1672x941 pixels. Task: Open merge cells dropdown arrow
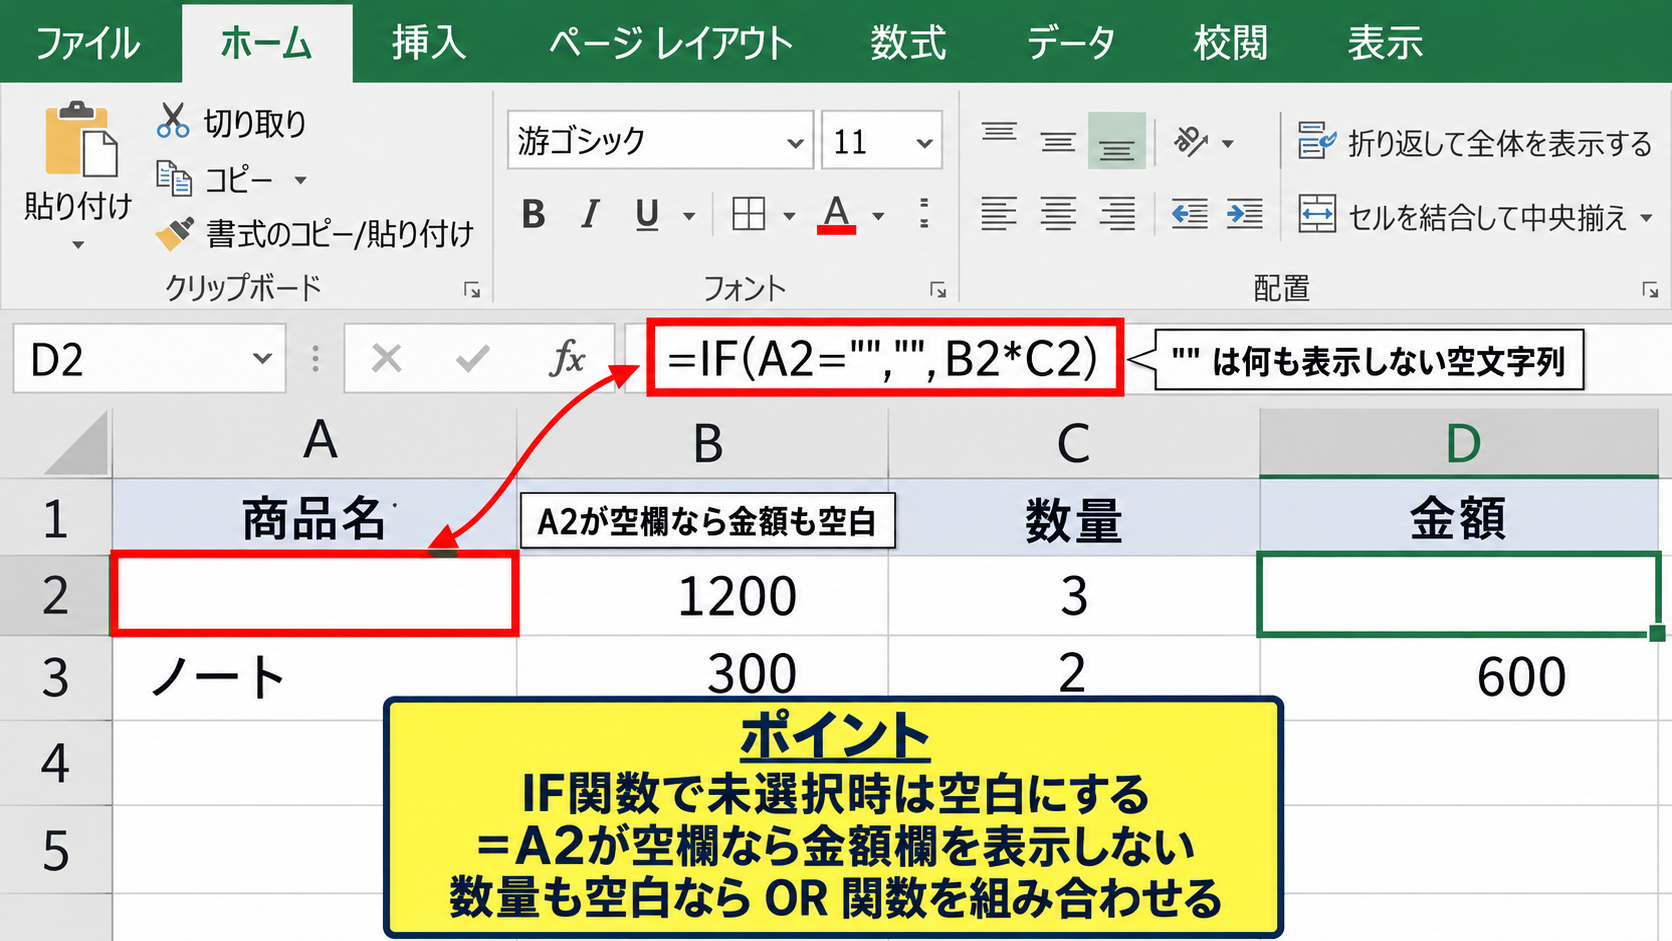pos(1646,217)
